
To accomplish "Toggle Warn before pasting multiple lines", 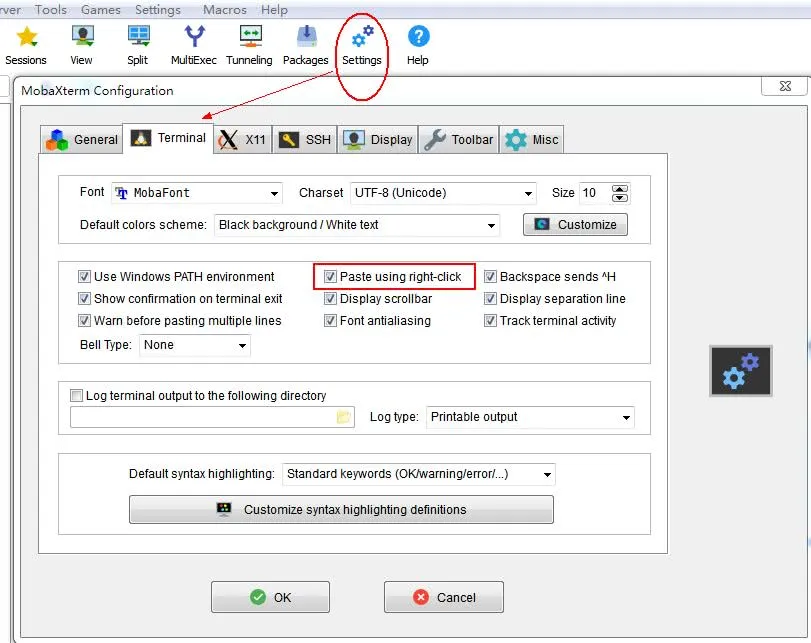I will (x=84, y=321).
